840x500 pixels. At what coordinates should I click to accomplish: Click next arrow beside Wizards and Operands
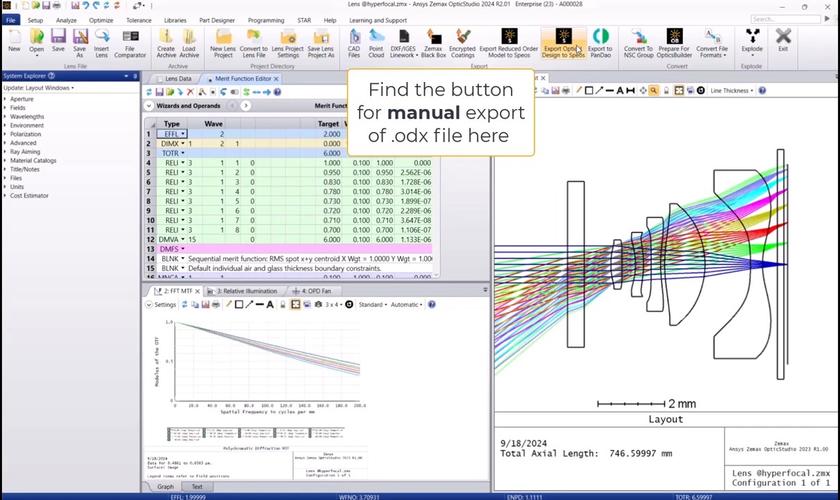pos(245,106)
